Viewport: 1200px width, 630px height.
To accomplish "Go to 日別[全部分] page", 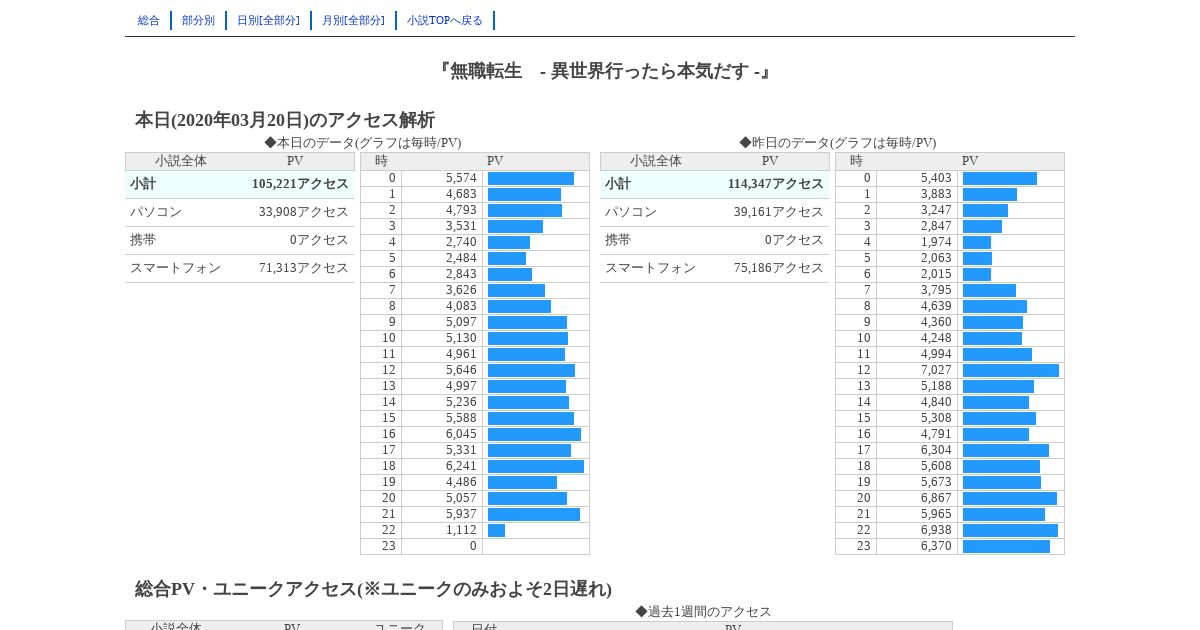I will click(x=268, y=20).
